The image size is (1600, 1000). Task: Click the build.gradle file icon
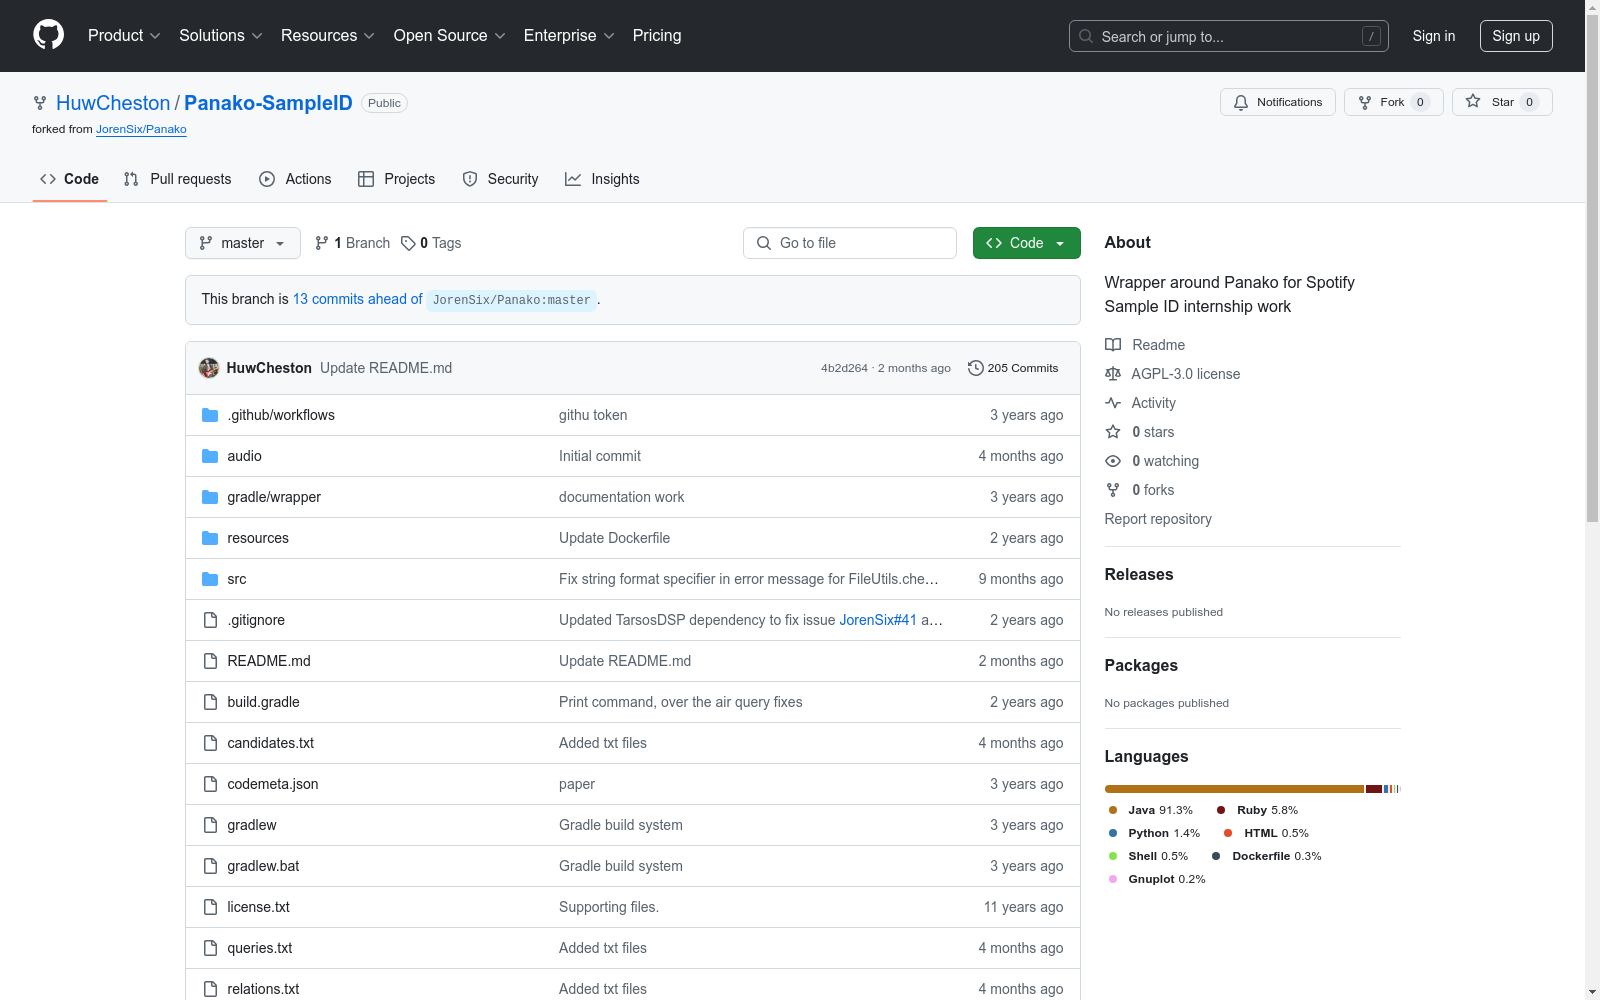point(210,702)
